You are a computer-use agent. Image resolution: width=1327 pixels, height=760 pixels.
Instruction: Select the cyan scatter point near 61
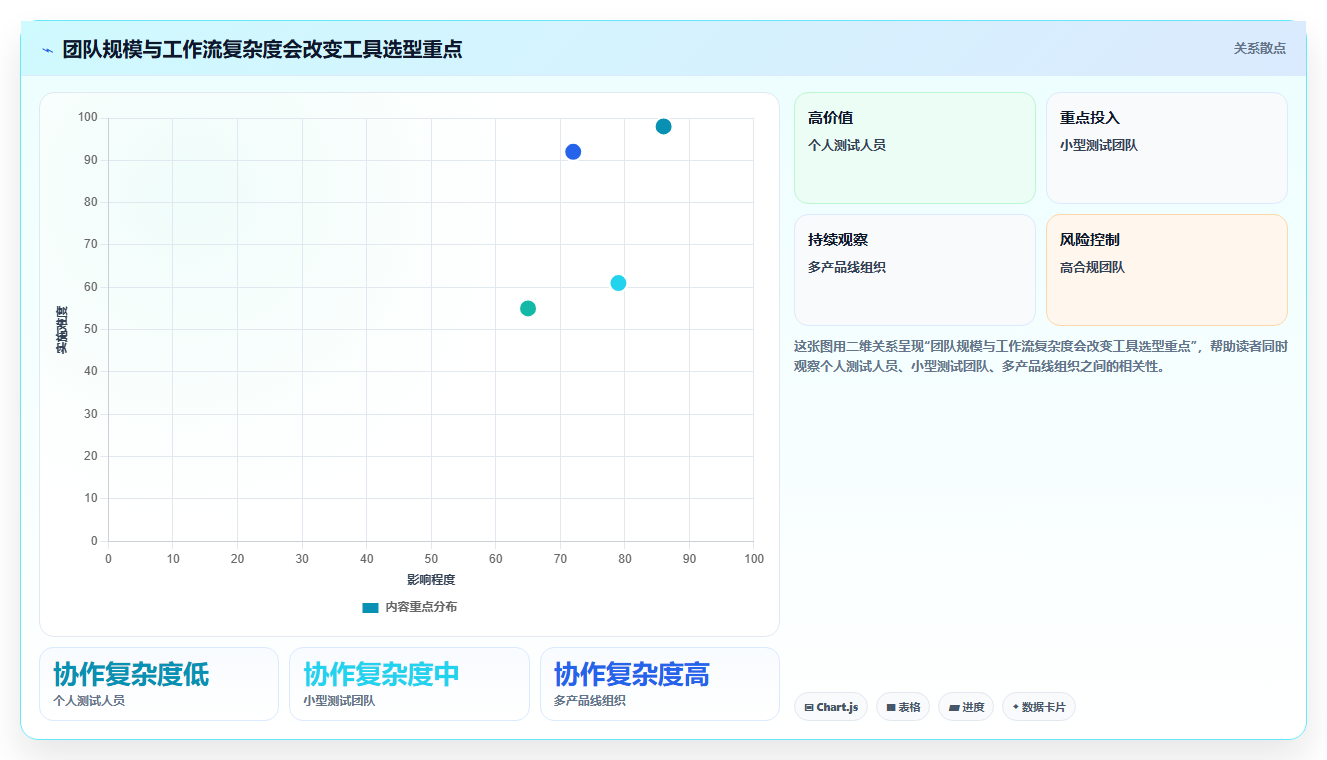coord(618,283)
